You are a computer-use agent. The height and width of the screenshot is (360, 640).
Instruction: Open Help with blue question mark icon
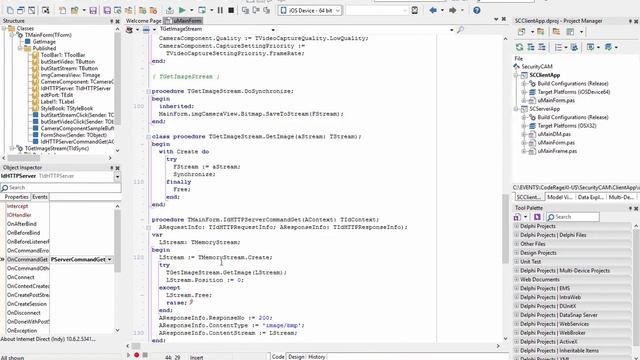[477, 10]
